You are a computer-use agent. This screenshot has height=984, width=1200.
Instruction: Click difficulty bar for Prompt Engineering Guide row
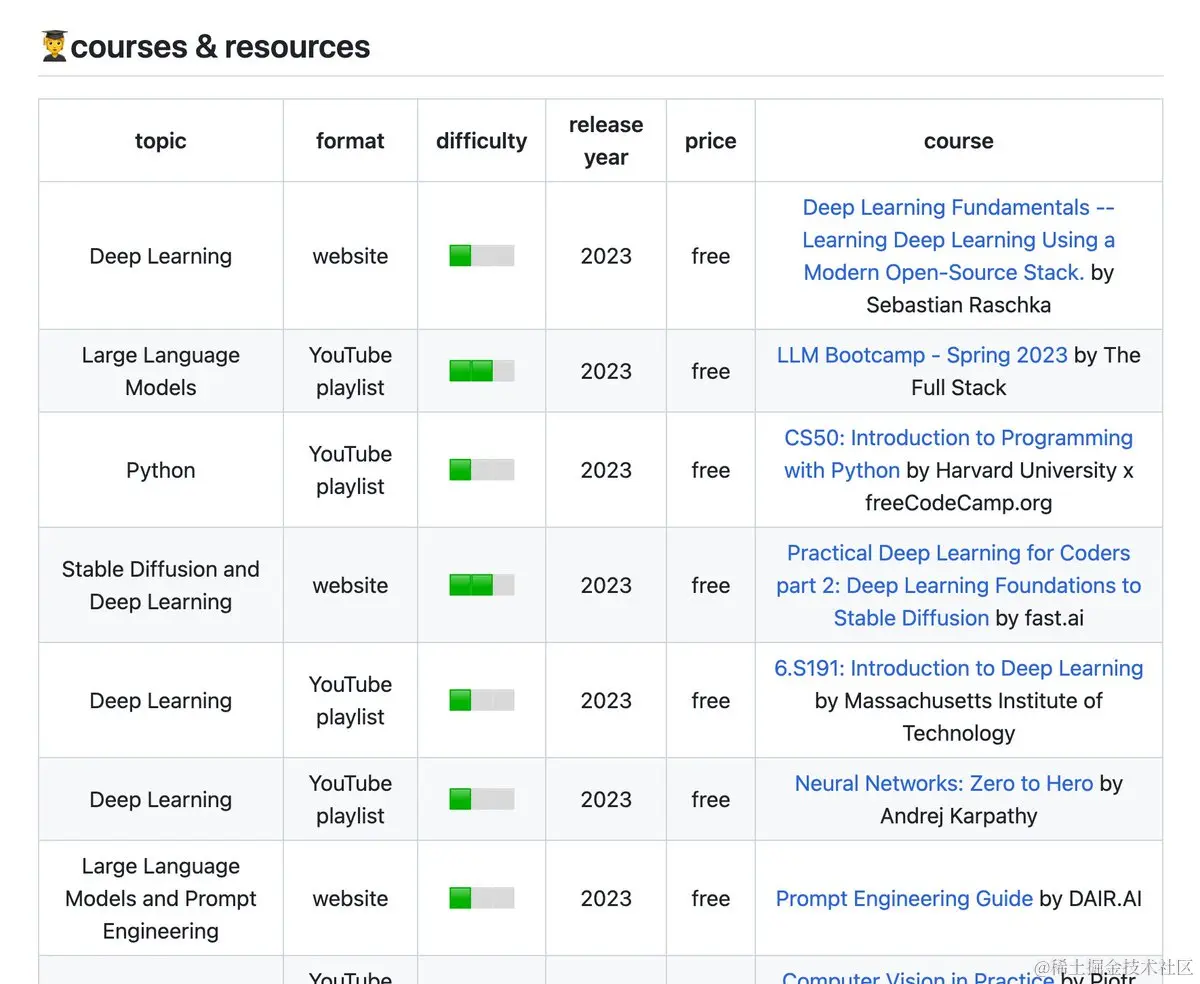(481, 898)
